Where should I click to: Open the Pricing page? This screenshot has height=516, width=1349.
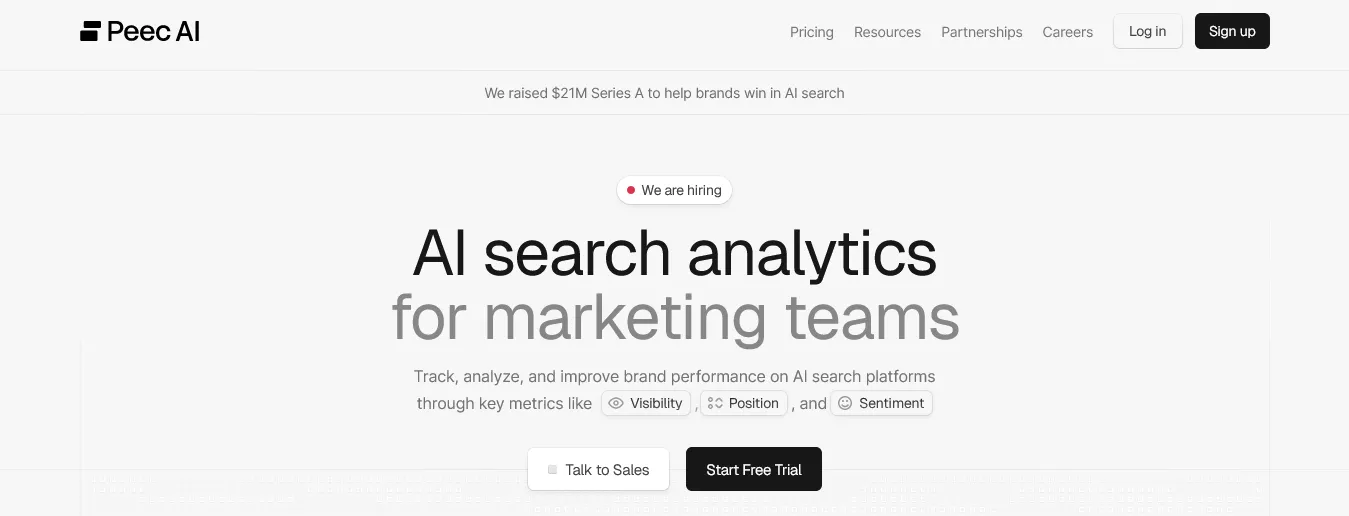tap(811, 32)
